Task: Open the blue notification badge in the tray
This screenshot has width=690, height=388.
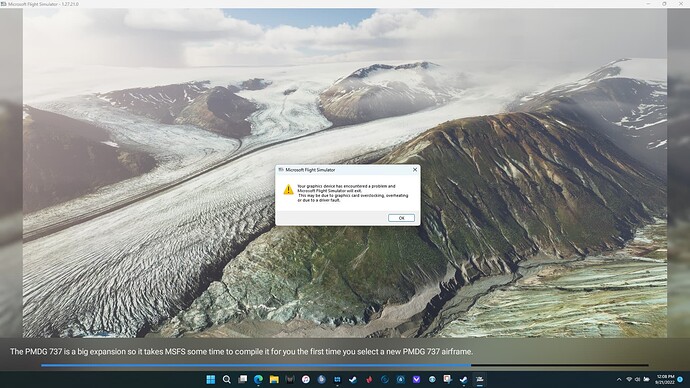Action: [x=680, y=379]
